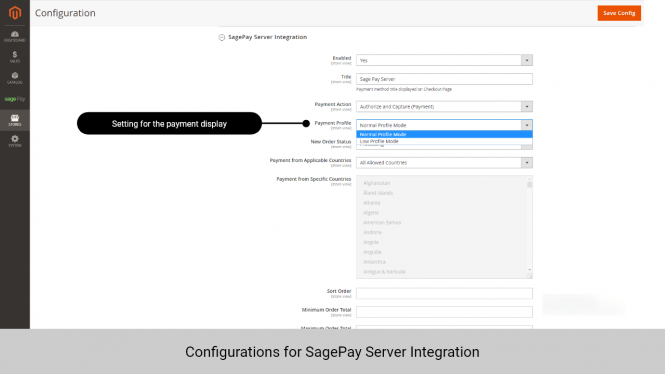Click the Sort Order input field
The width and height of the screenshot is (665, 374).
point(444,293)
